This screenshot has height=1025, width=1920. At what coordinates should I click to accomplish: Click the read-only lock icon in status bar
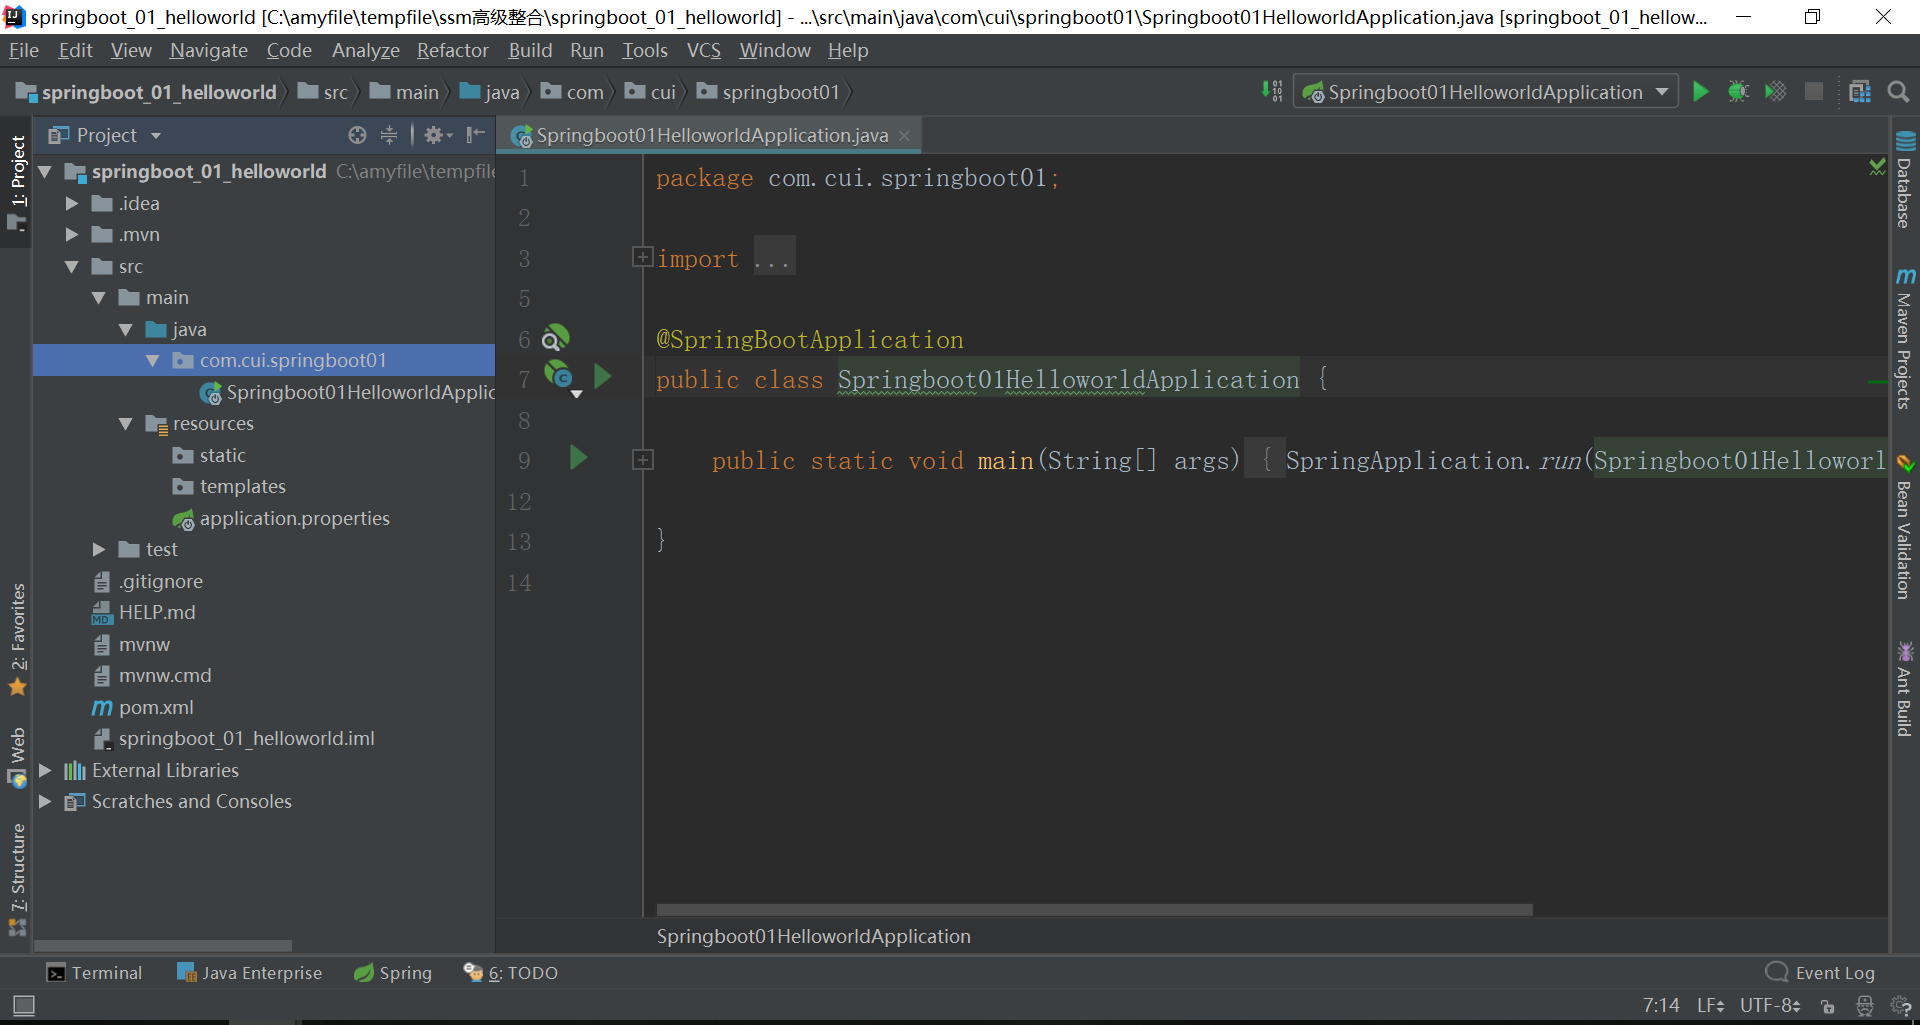[x=1828, y=1006]
